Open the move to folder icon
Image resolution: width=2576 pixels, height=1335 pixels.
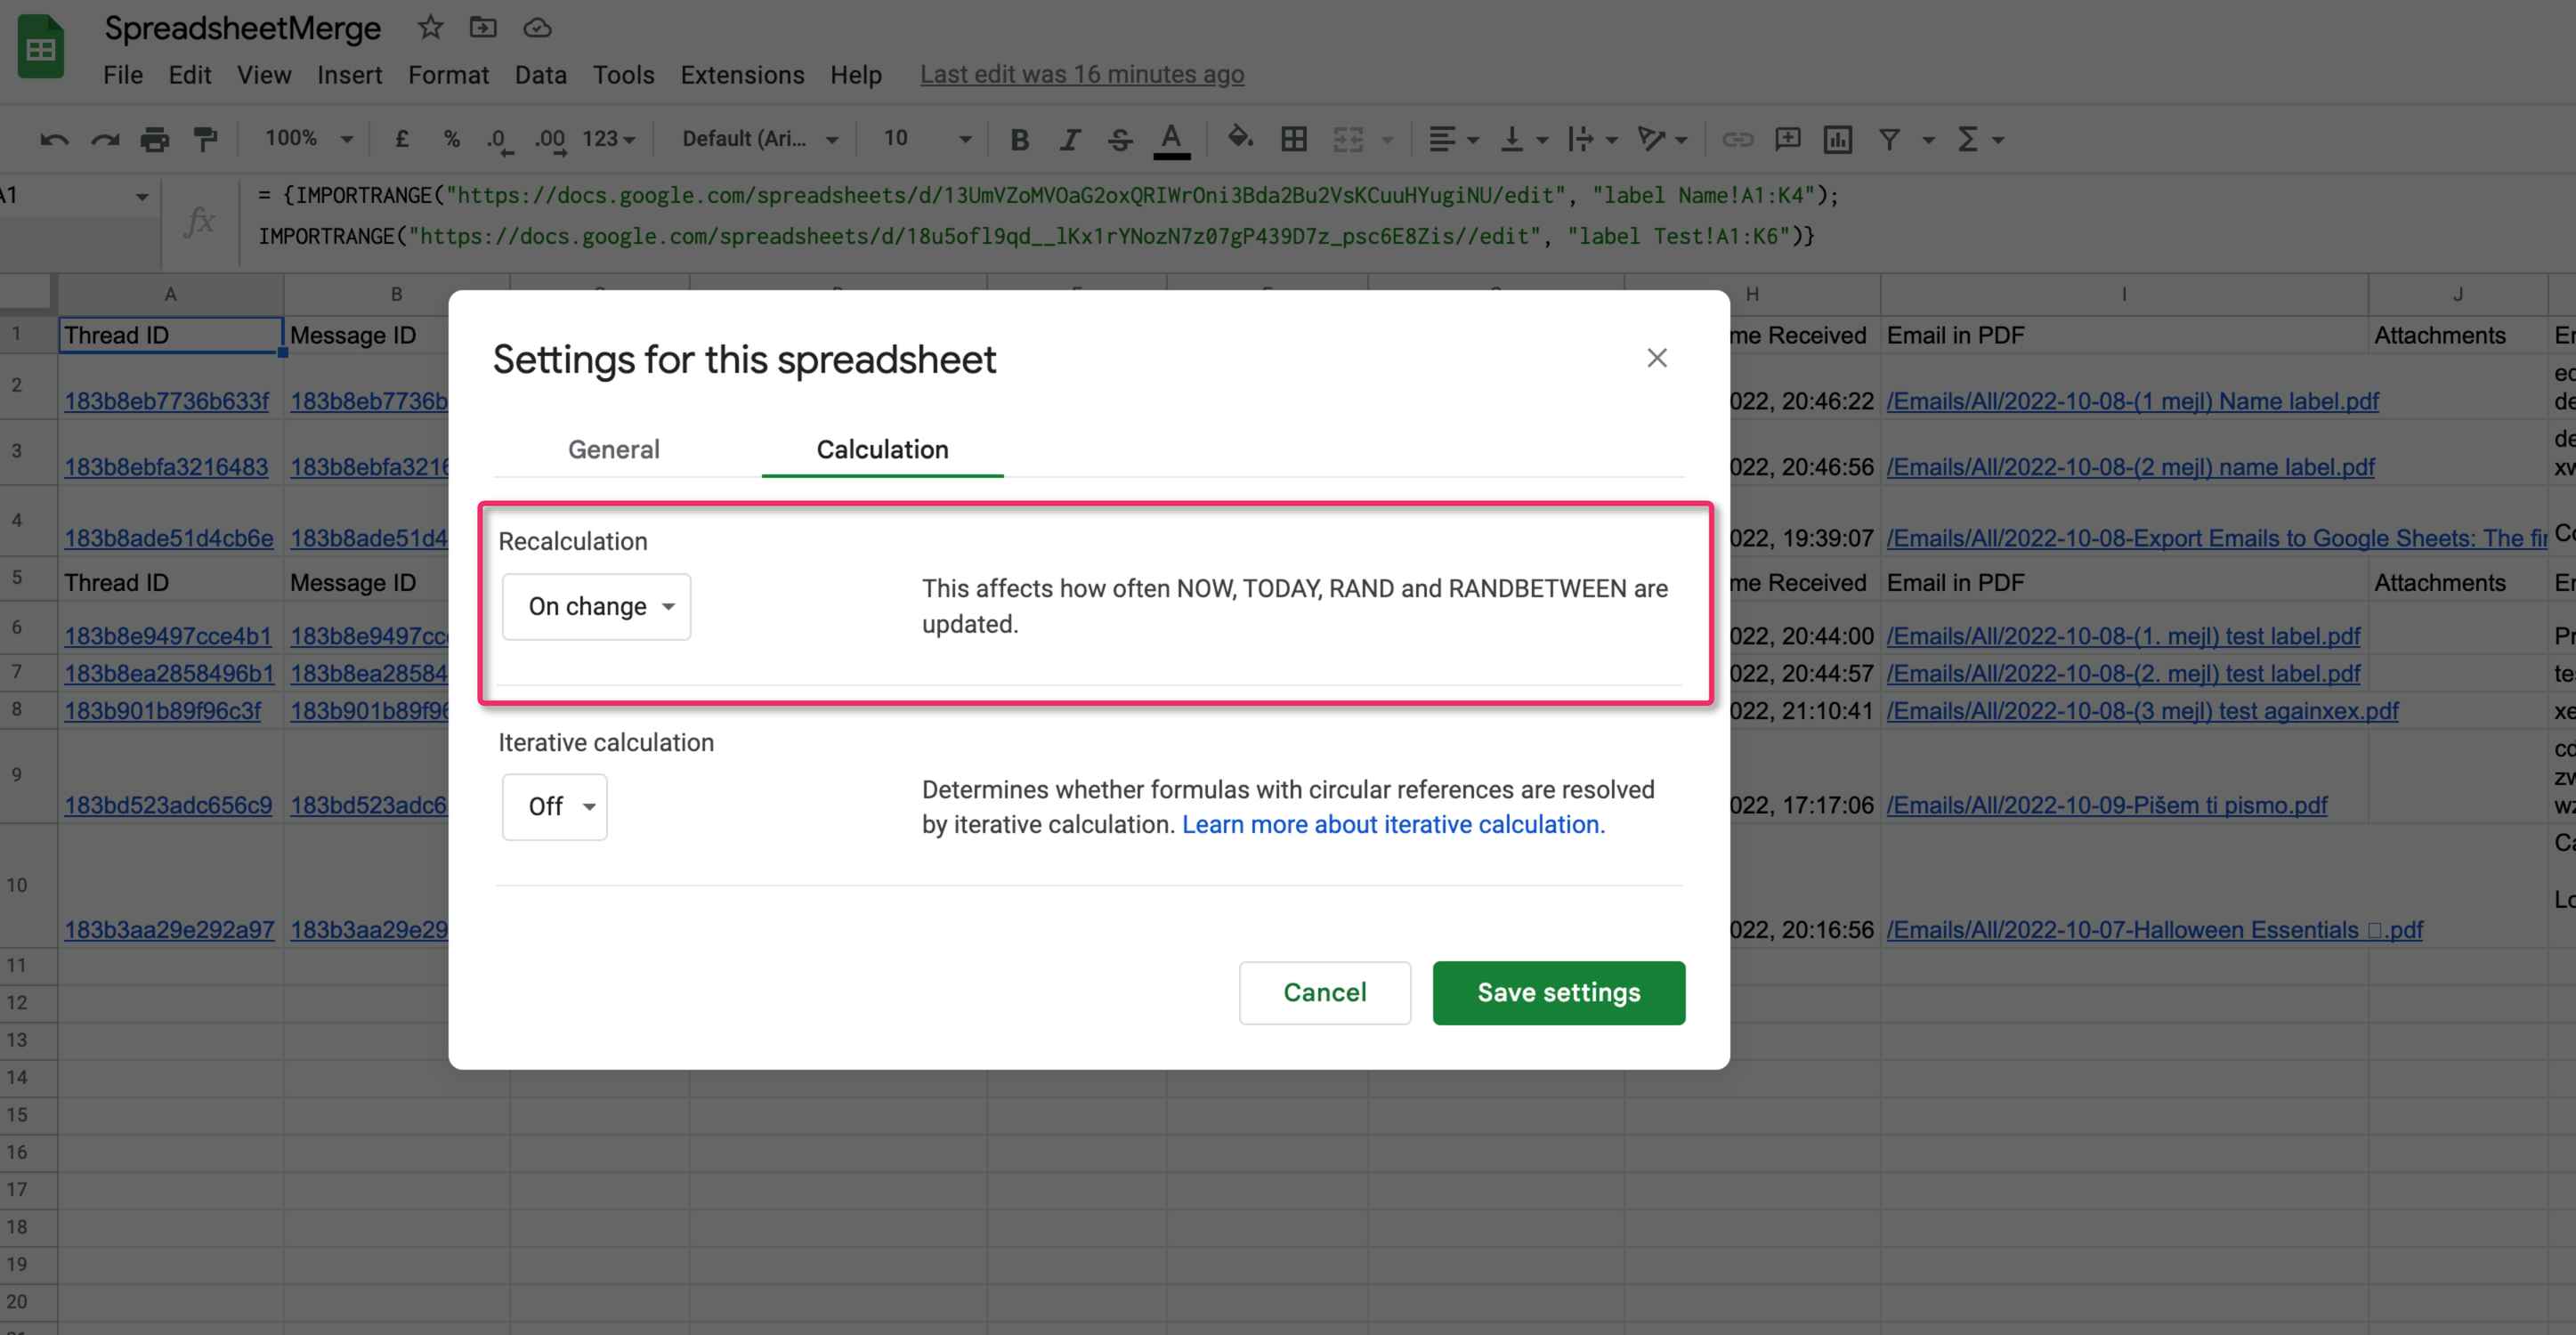coord(483,28)
